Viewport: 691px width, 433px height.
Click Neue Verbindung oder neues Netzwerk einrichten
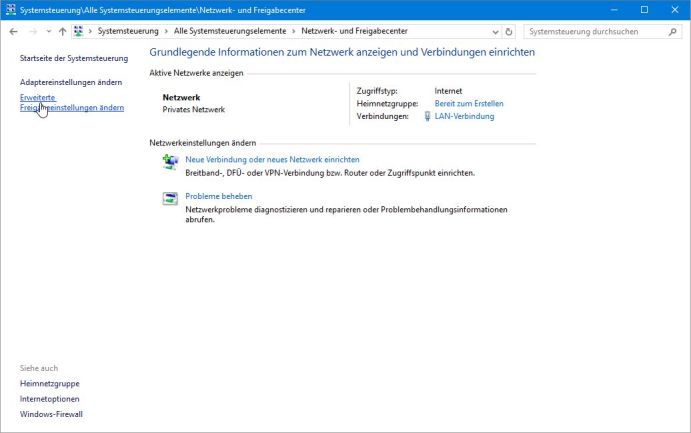coord(272,159)
